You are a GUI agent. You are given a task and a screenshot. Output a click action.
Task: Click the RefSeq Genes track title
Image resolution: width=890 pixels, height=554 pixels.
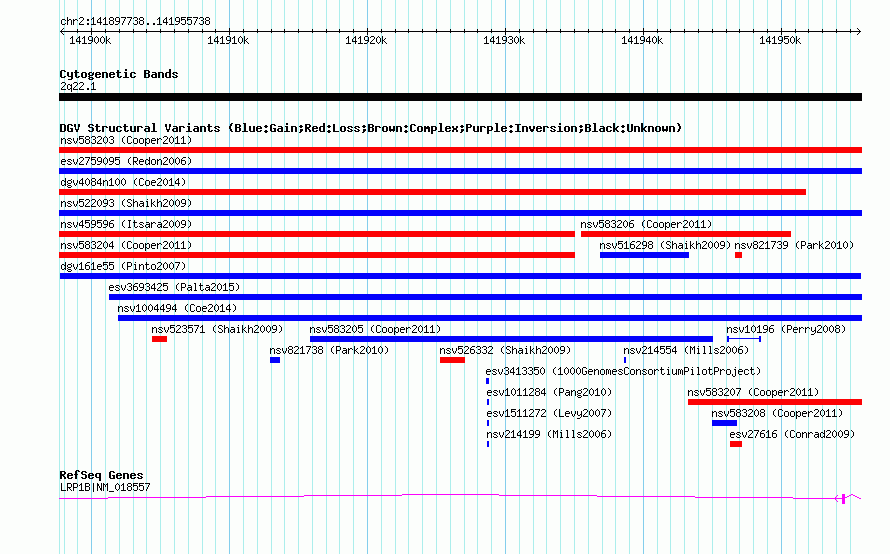click(x=102, y=475)
